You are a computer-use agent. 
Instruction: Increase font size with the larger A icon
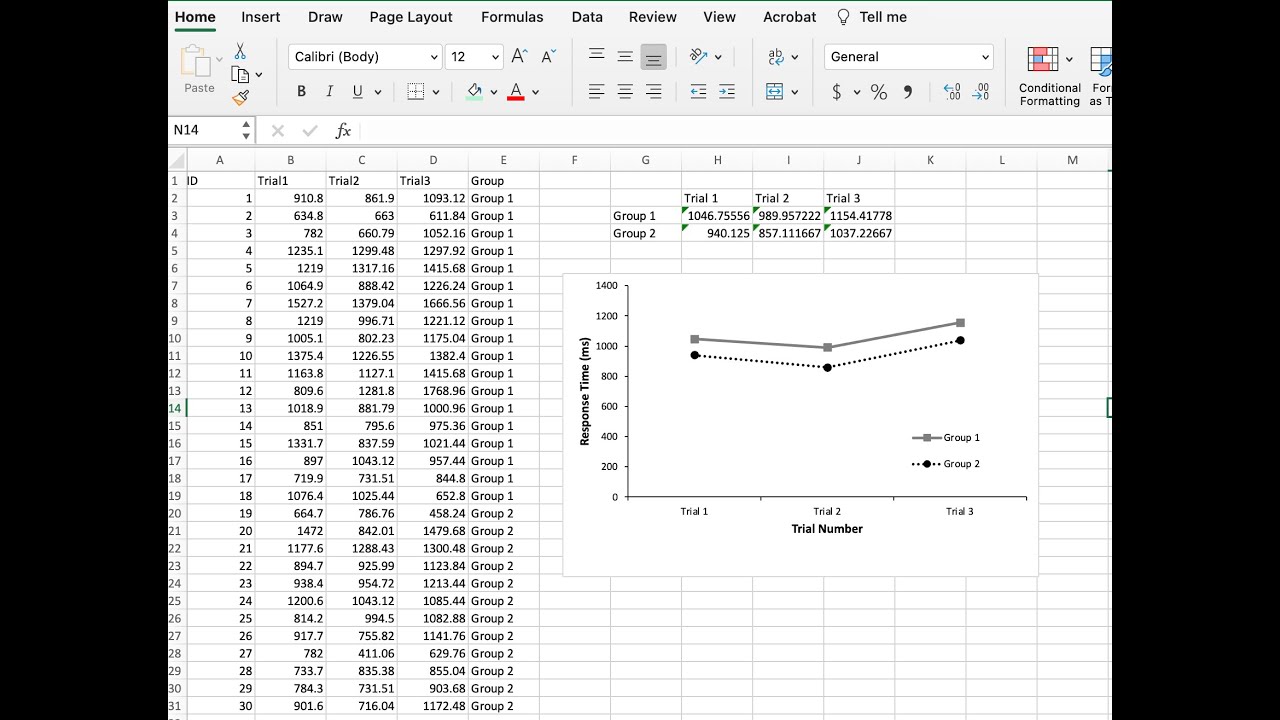click(x=519, y=57)
